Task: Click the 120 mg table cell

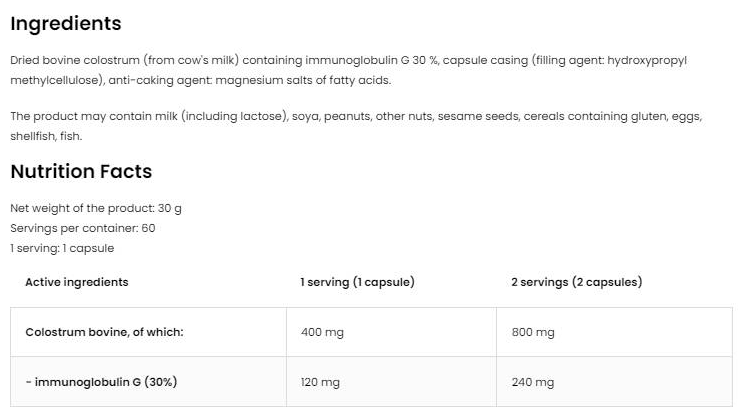Action: pos(321,382)
